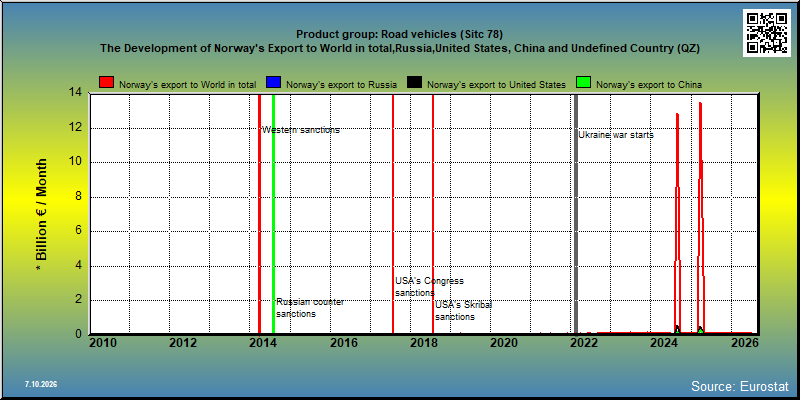Click the subtitle about Norway's Export development
This screenshot has width=800, height=400.
click(399, 48)
